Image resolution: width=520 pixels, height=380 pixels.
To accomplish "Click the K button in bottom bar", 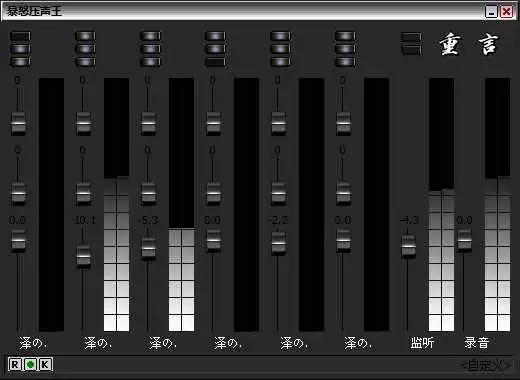I will tap(45, 364).
